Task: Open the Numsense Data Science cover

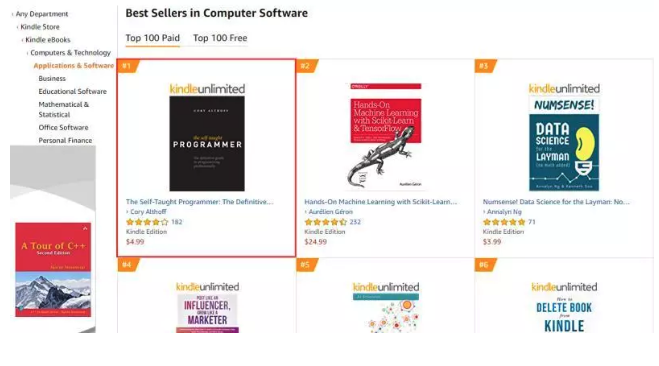Action: pyautogui.click(x=564, y=144)
